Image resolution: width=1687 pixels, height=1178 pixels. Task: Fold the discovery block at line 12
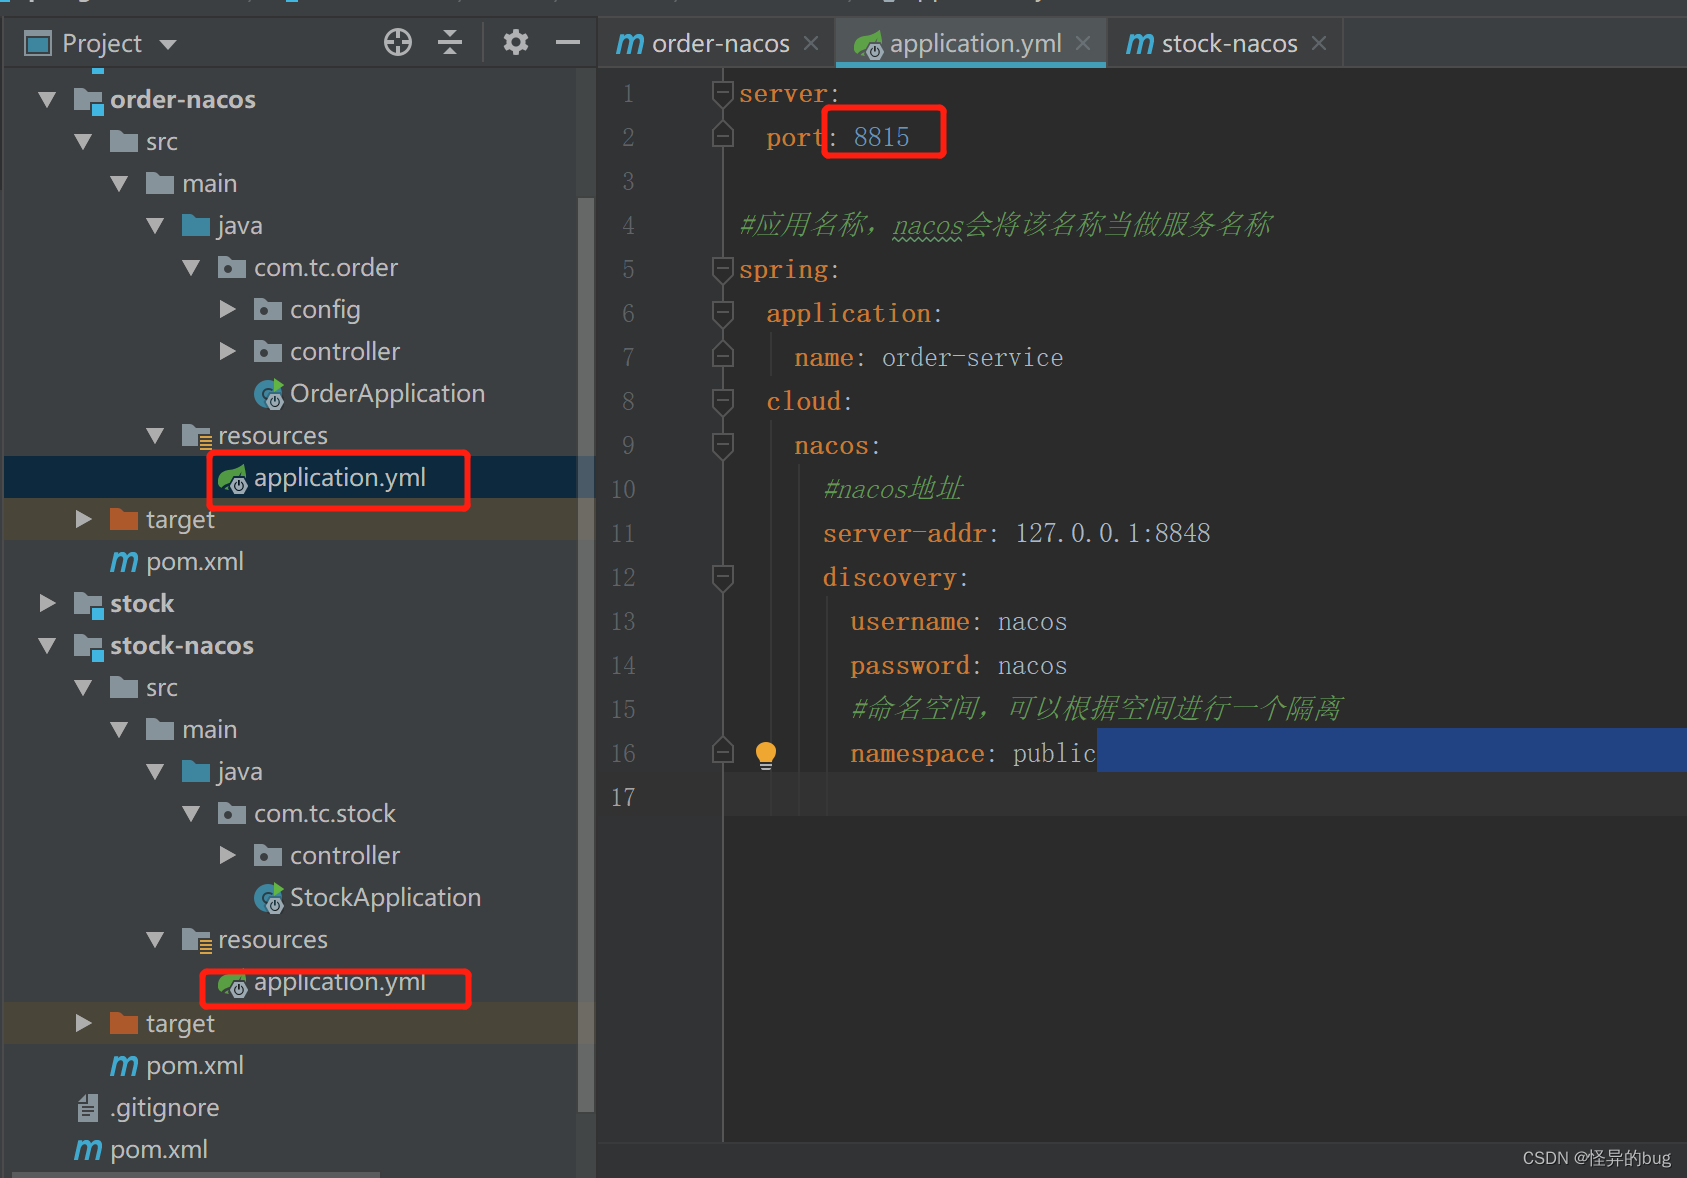pyautogui.click(x=723, y=578)
